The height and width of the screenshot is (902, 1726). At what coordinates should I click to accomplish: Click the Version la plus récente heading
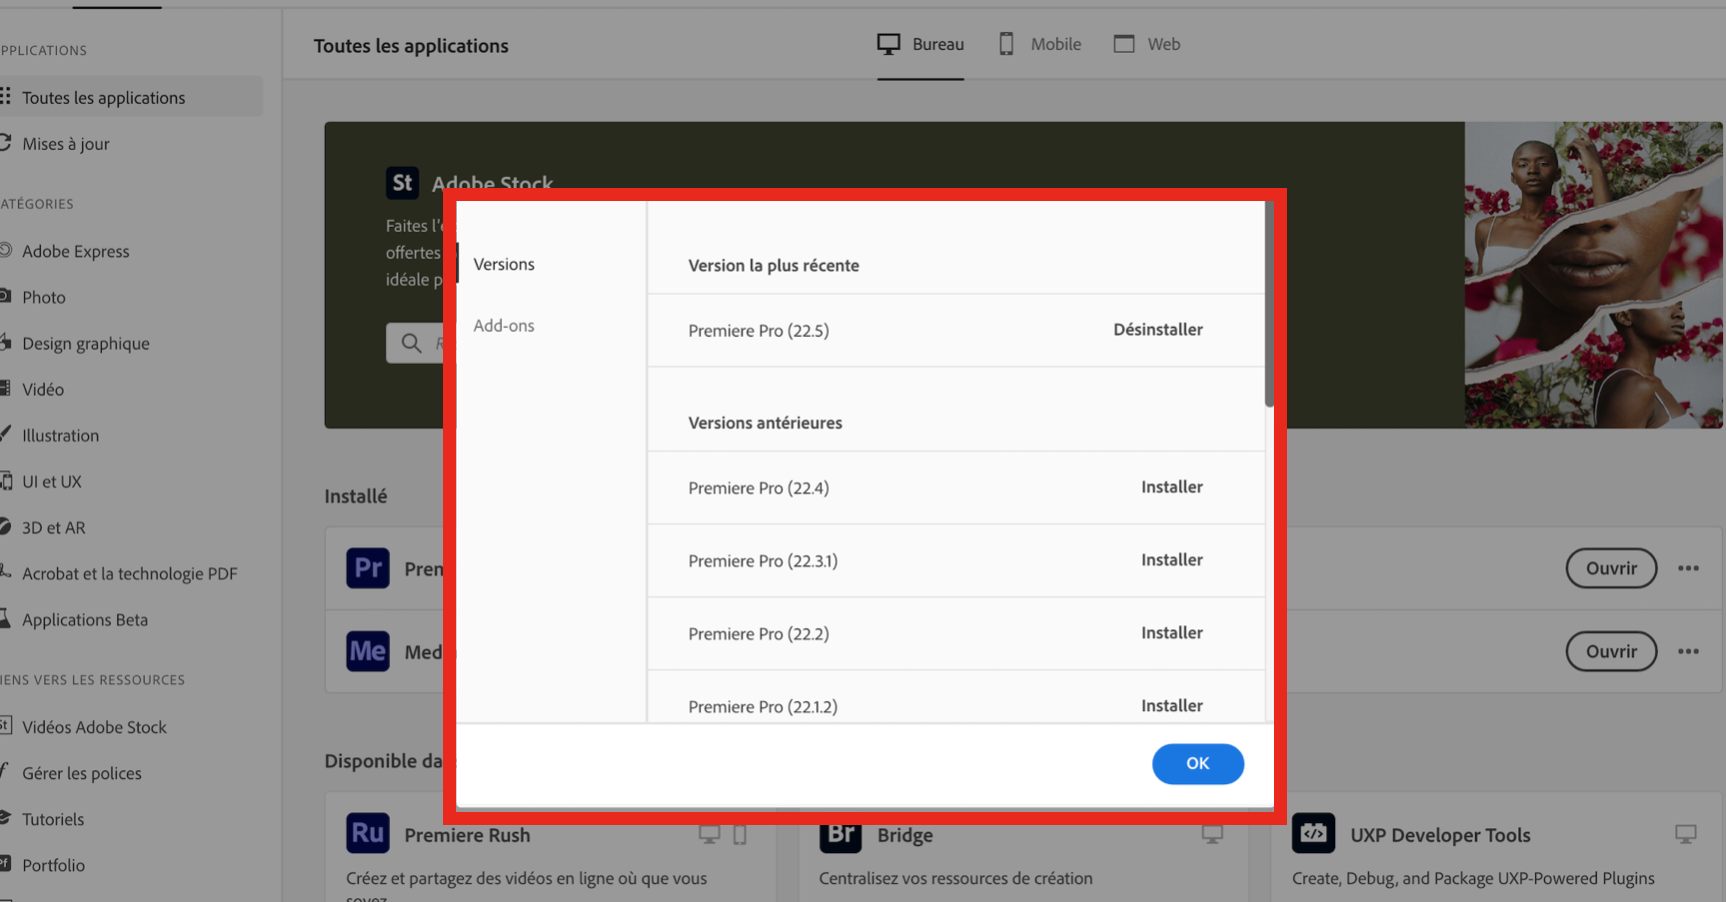point(773,265)
